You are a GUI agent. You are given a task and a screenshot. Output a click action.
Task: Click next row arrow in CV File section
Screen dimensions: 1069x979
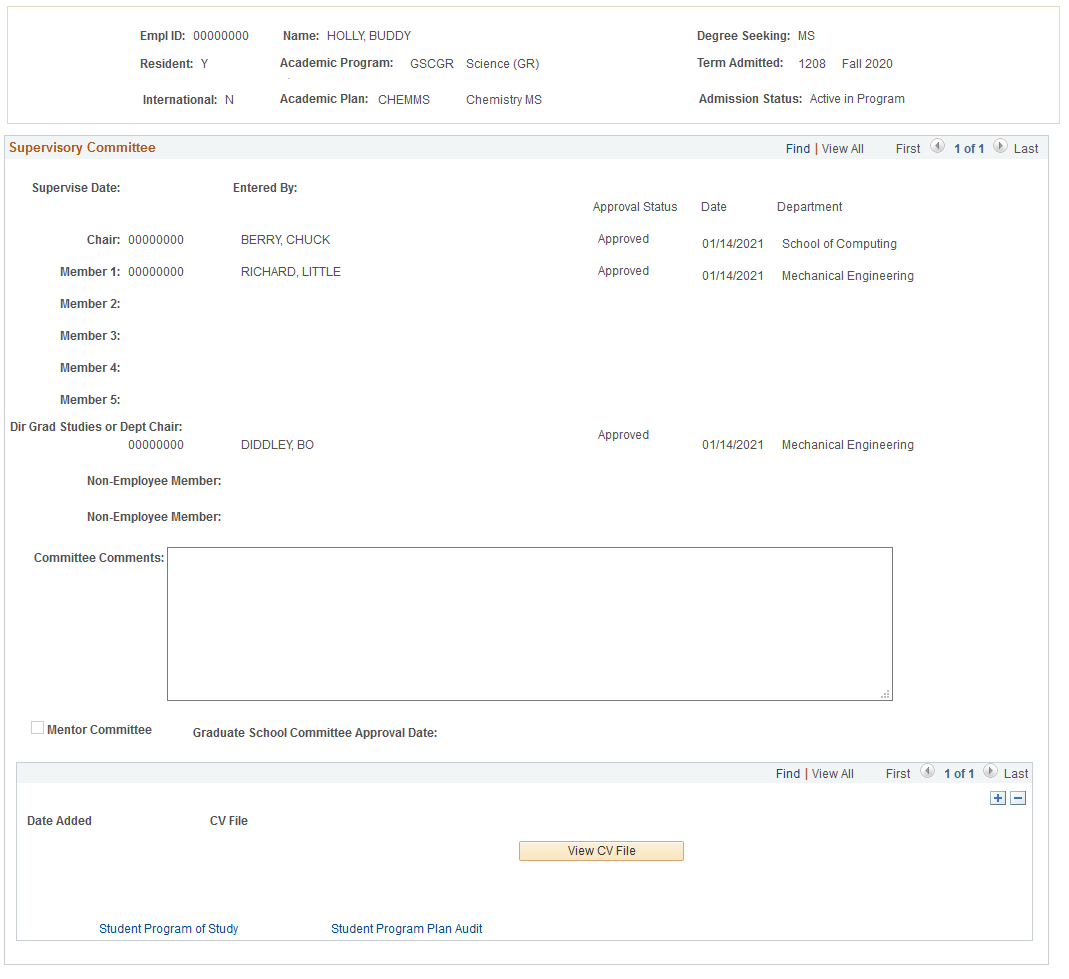pos(990,771)
